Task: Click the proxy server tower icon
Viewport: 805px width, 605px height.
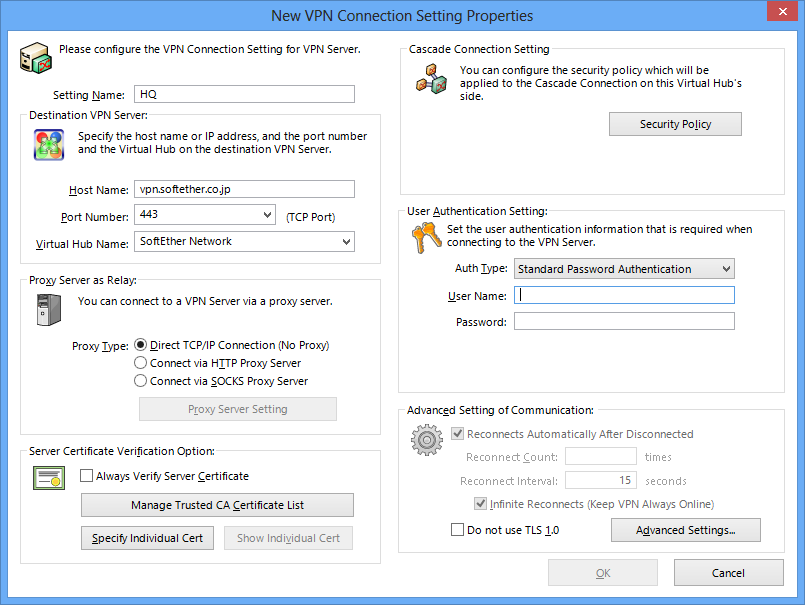Action: pos(49,310)
